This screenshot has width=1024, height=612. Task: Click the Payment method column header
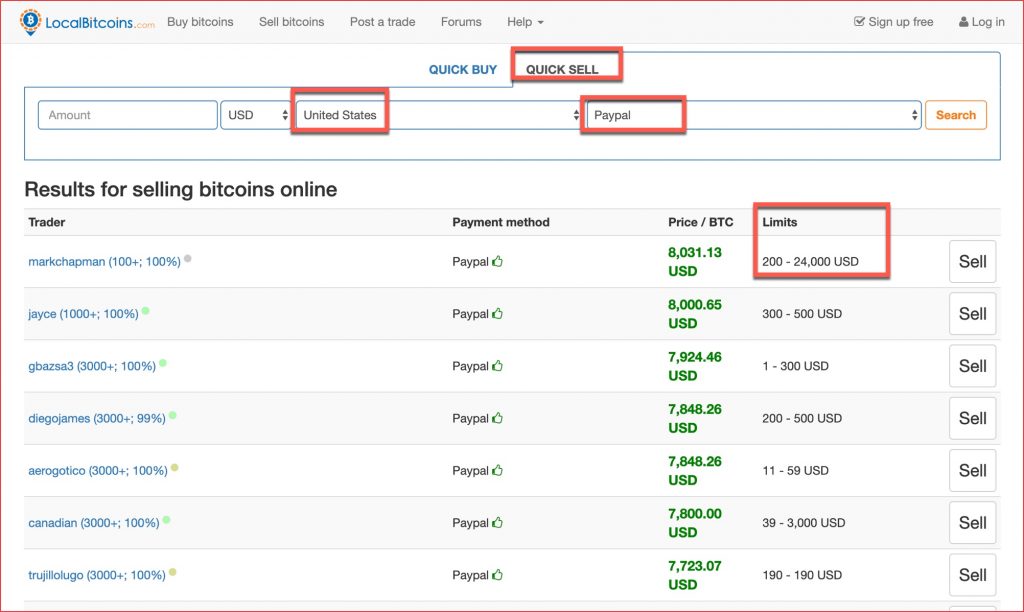pos(501,222)
